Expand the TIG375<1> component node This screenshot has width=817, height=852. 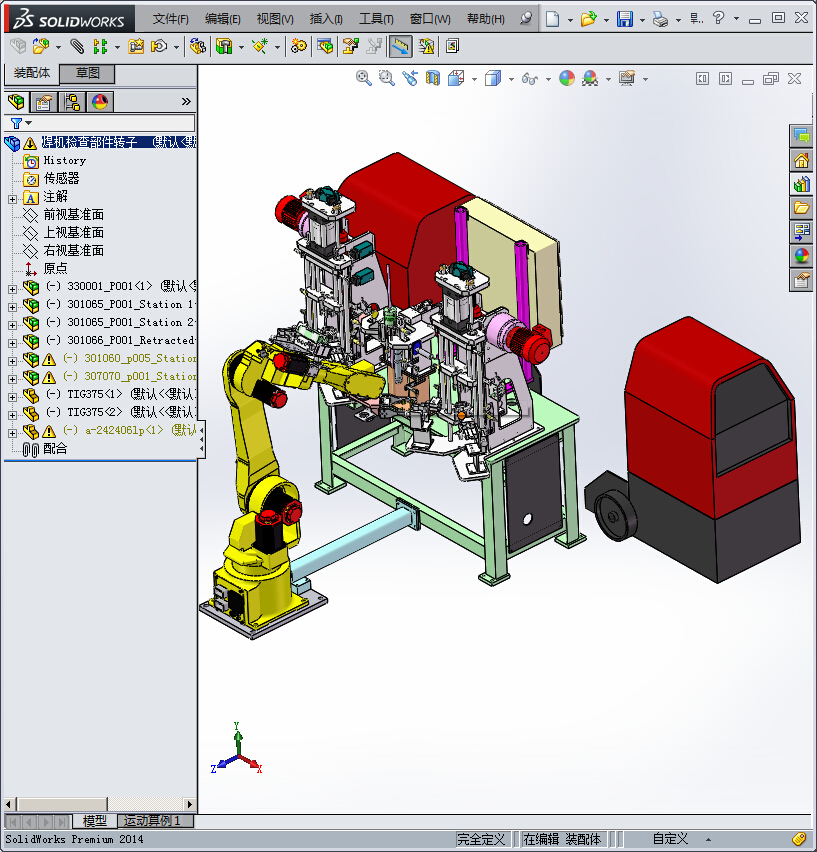[12, 397]
